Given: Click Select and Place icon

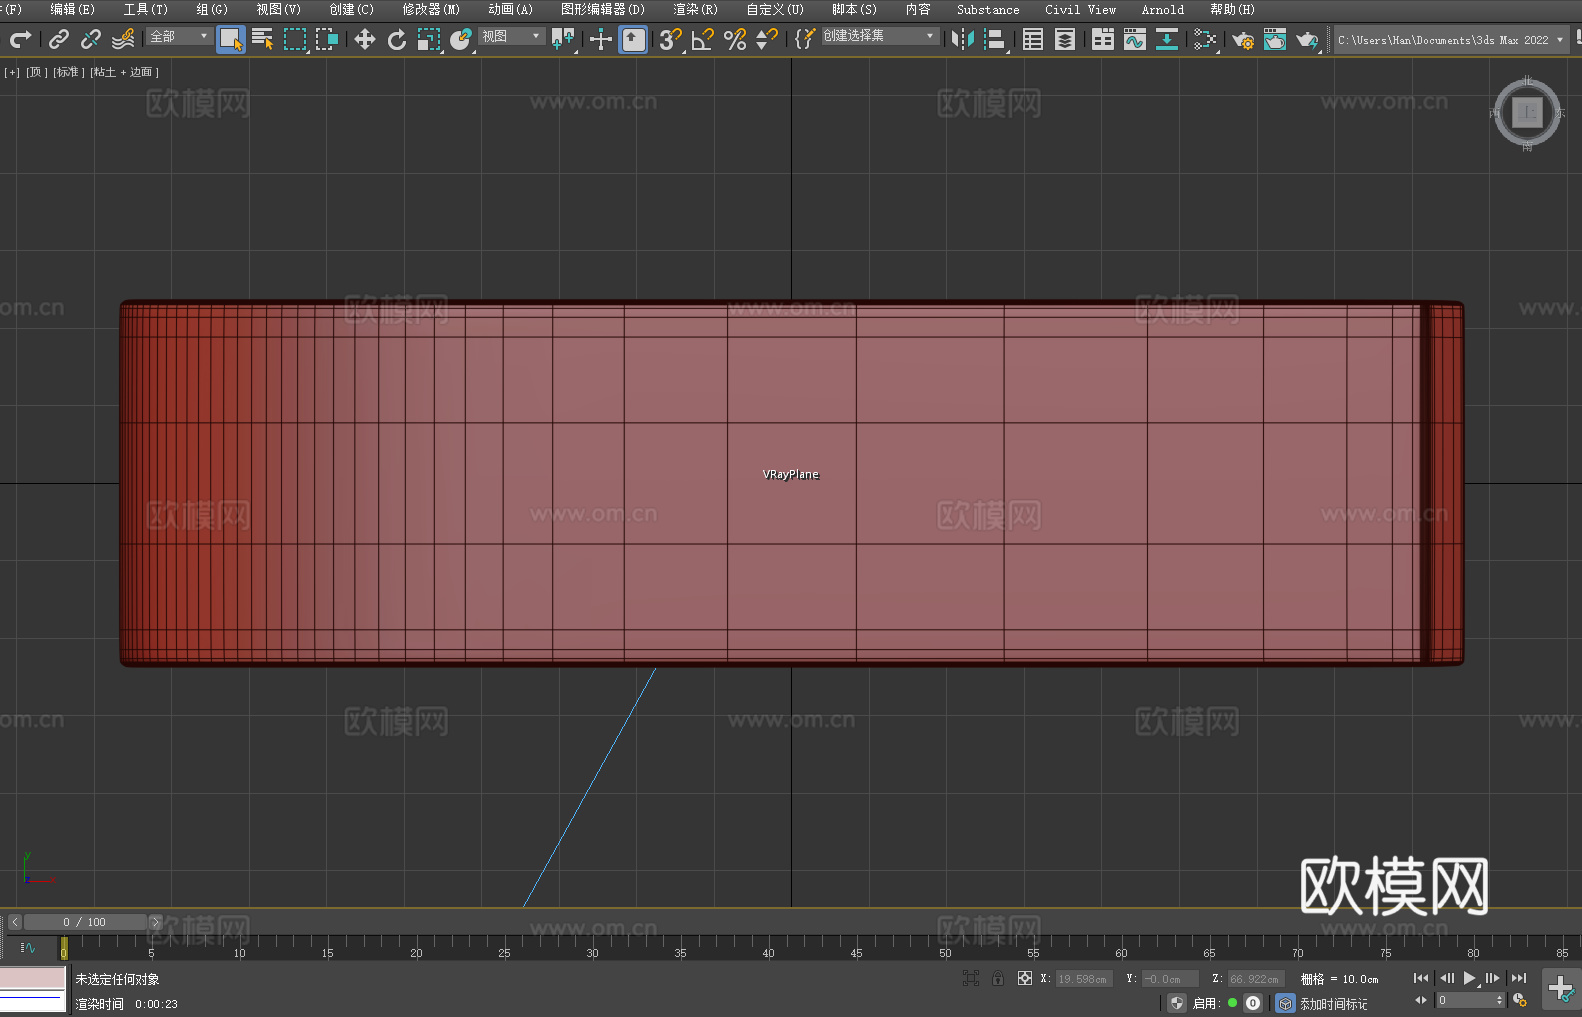Looking at the screenshot, I should [461, 39].
